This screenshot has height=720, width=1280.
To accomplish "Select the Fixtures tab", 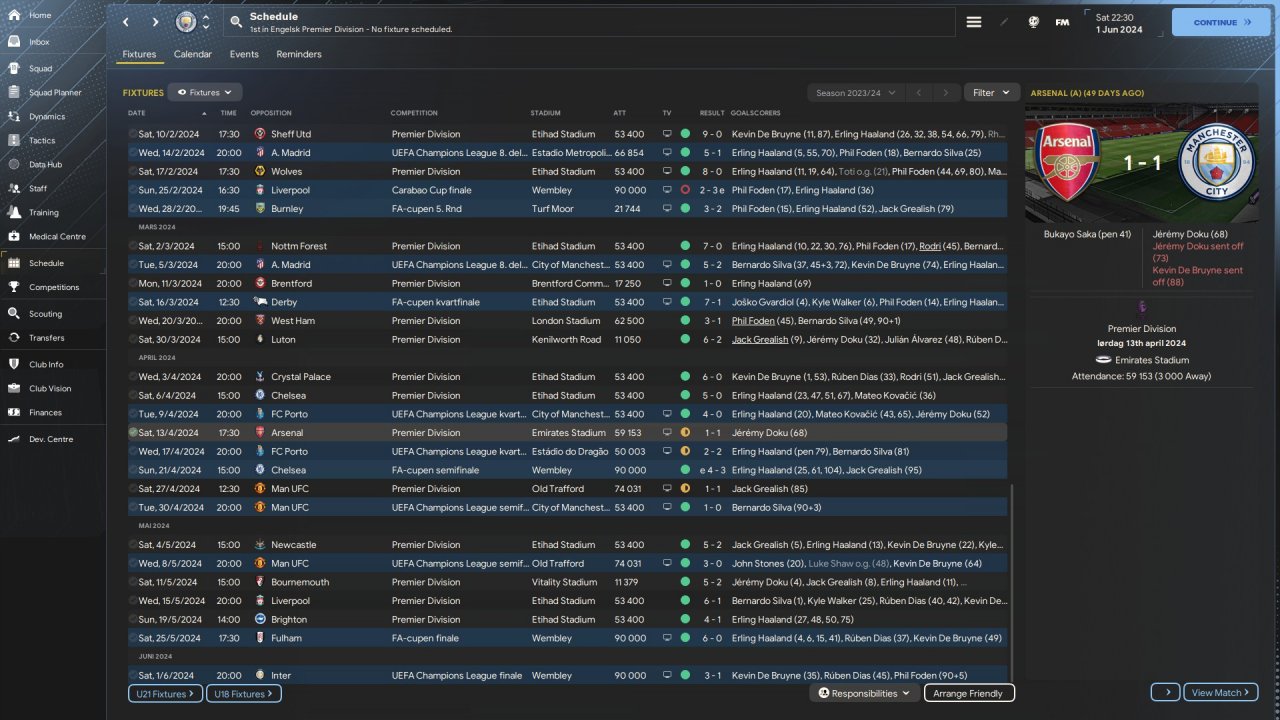I will [x=139, y=54].
